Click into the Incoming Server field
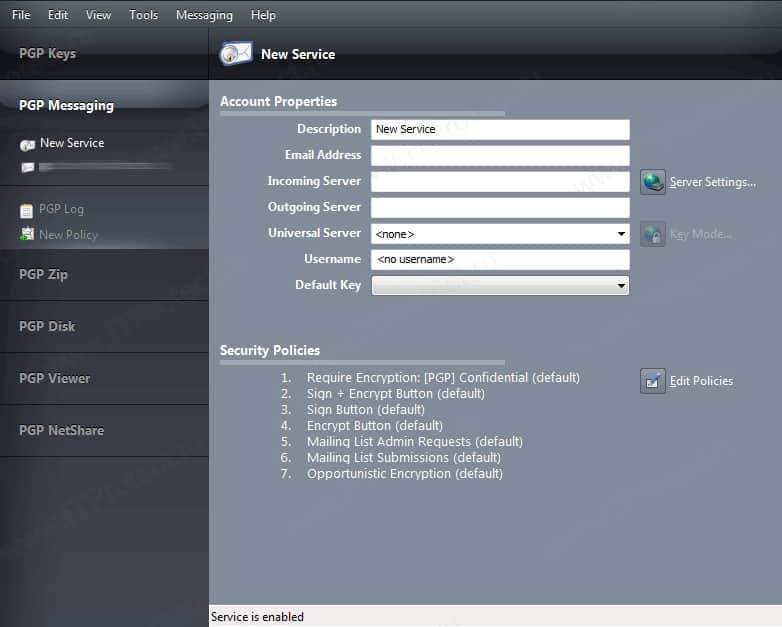The height and width of the screenshot is (627, 782). coord(500,181)
